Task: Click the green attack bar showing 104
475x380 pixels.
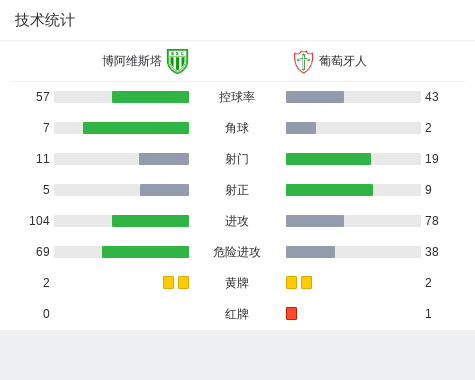Action: pyautogui.click(x=150, y=221)
